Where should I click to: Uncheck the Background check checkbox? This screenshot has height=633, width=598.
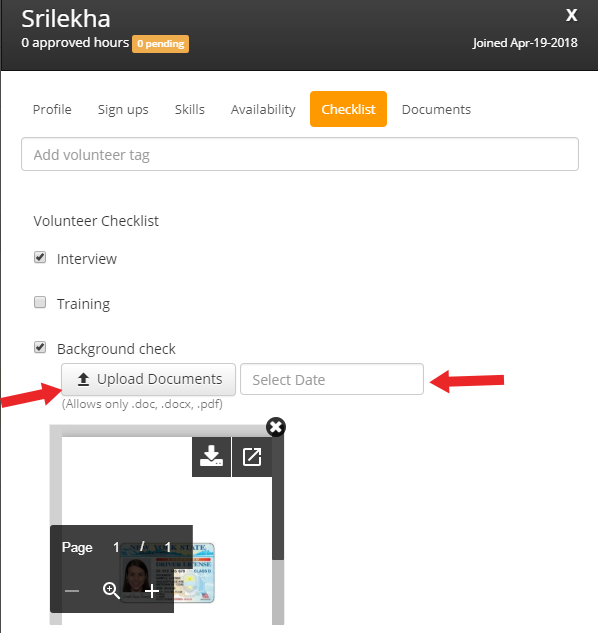tap(40, 347)
